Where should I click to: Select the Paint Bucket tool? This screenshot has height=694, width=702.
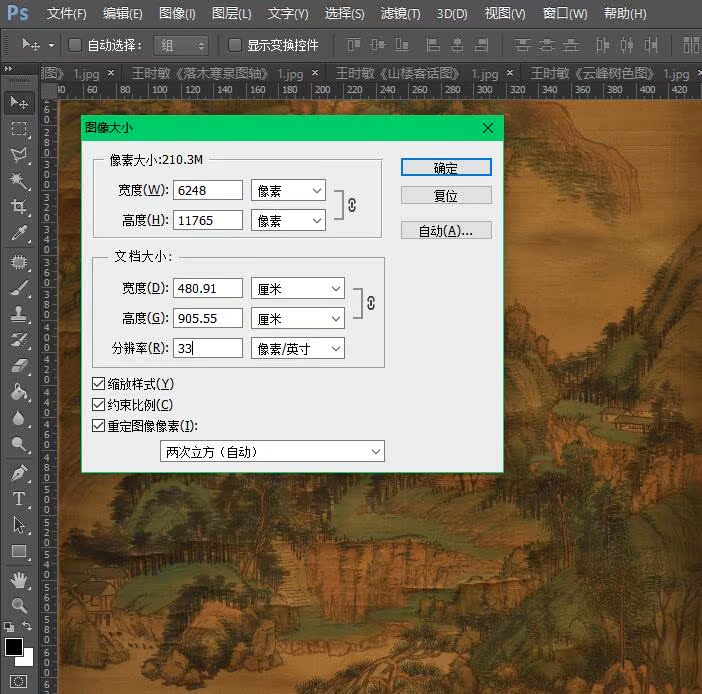tap(19, 392)
